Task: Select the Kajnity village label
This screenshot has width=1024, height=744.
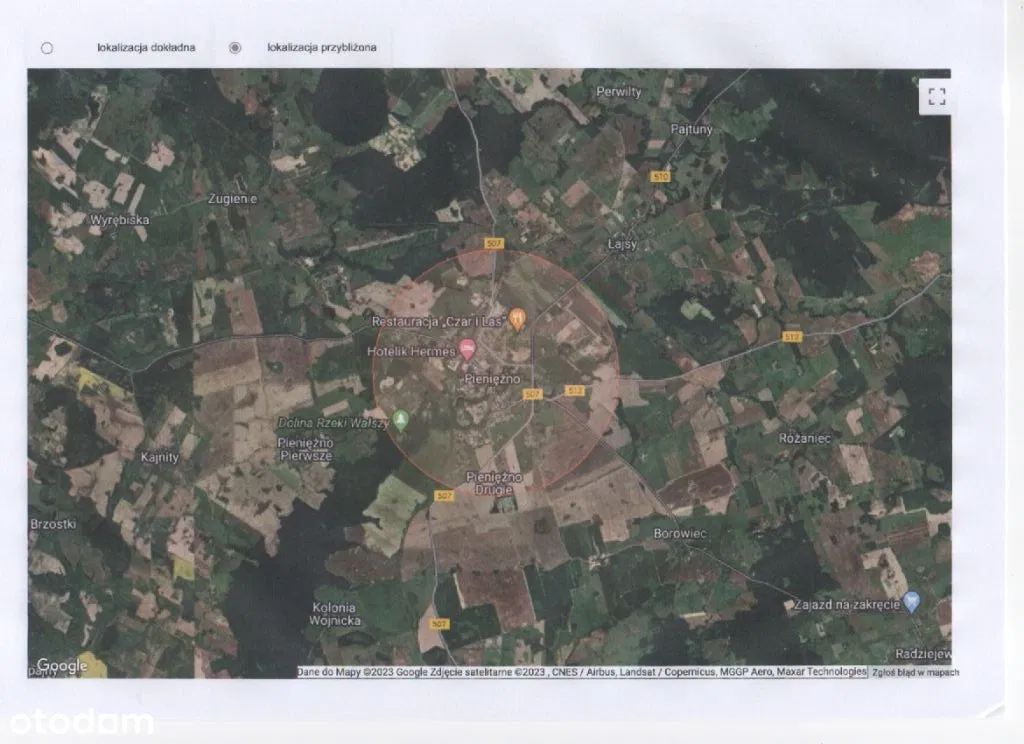Action: click(160, 457)
